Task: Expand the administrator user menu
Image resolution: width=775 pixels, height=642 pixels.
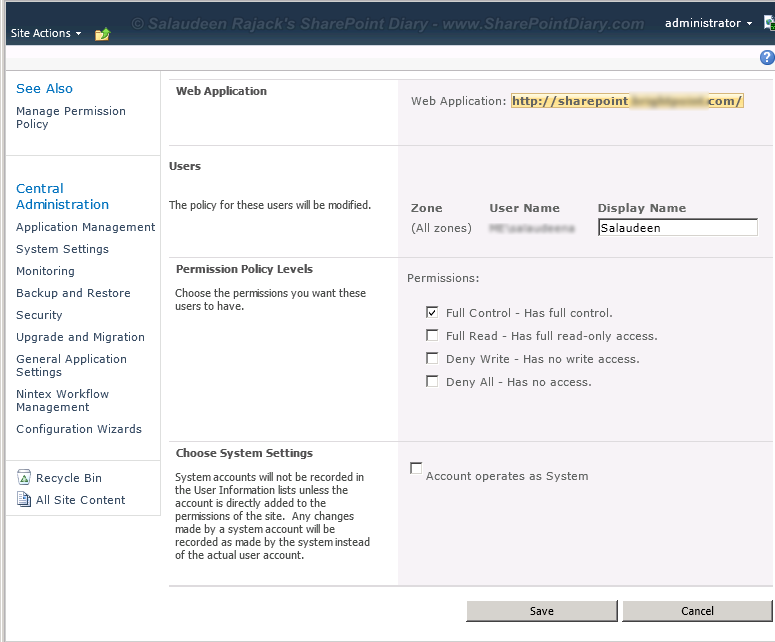Action: 708,23
